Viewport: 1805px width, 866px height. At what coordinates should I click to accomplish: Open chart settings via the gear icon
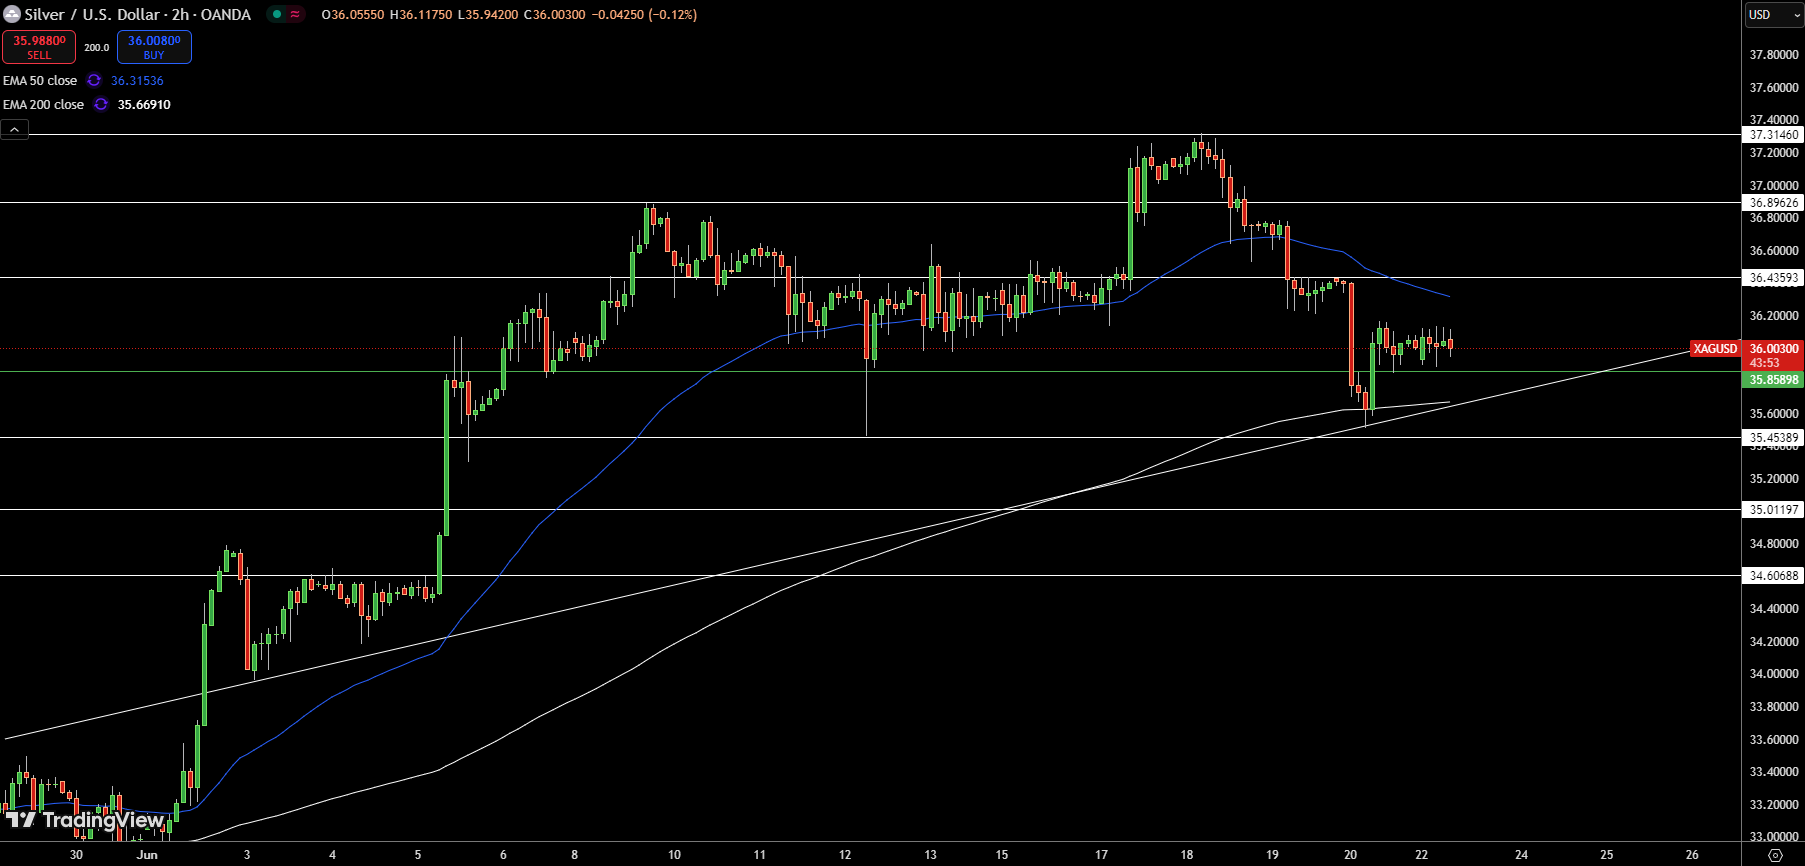[x=1775, y=855]
